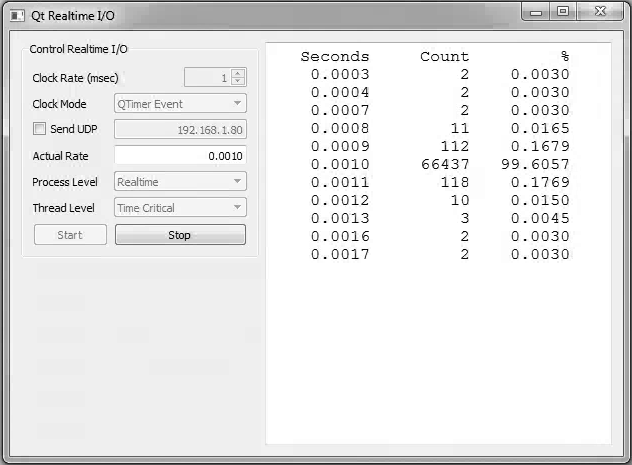
Task: Click the Send UDP label text
Action: coord(74,129)
